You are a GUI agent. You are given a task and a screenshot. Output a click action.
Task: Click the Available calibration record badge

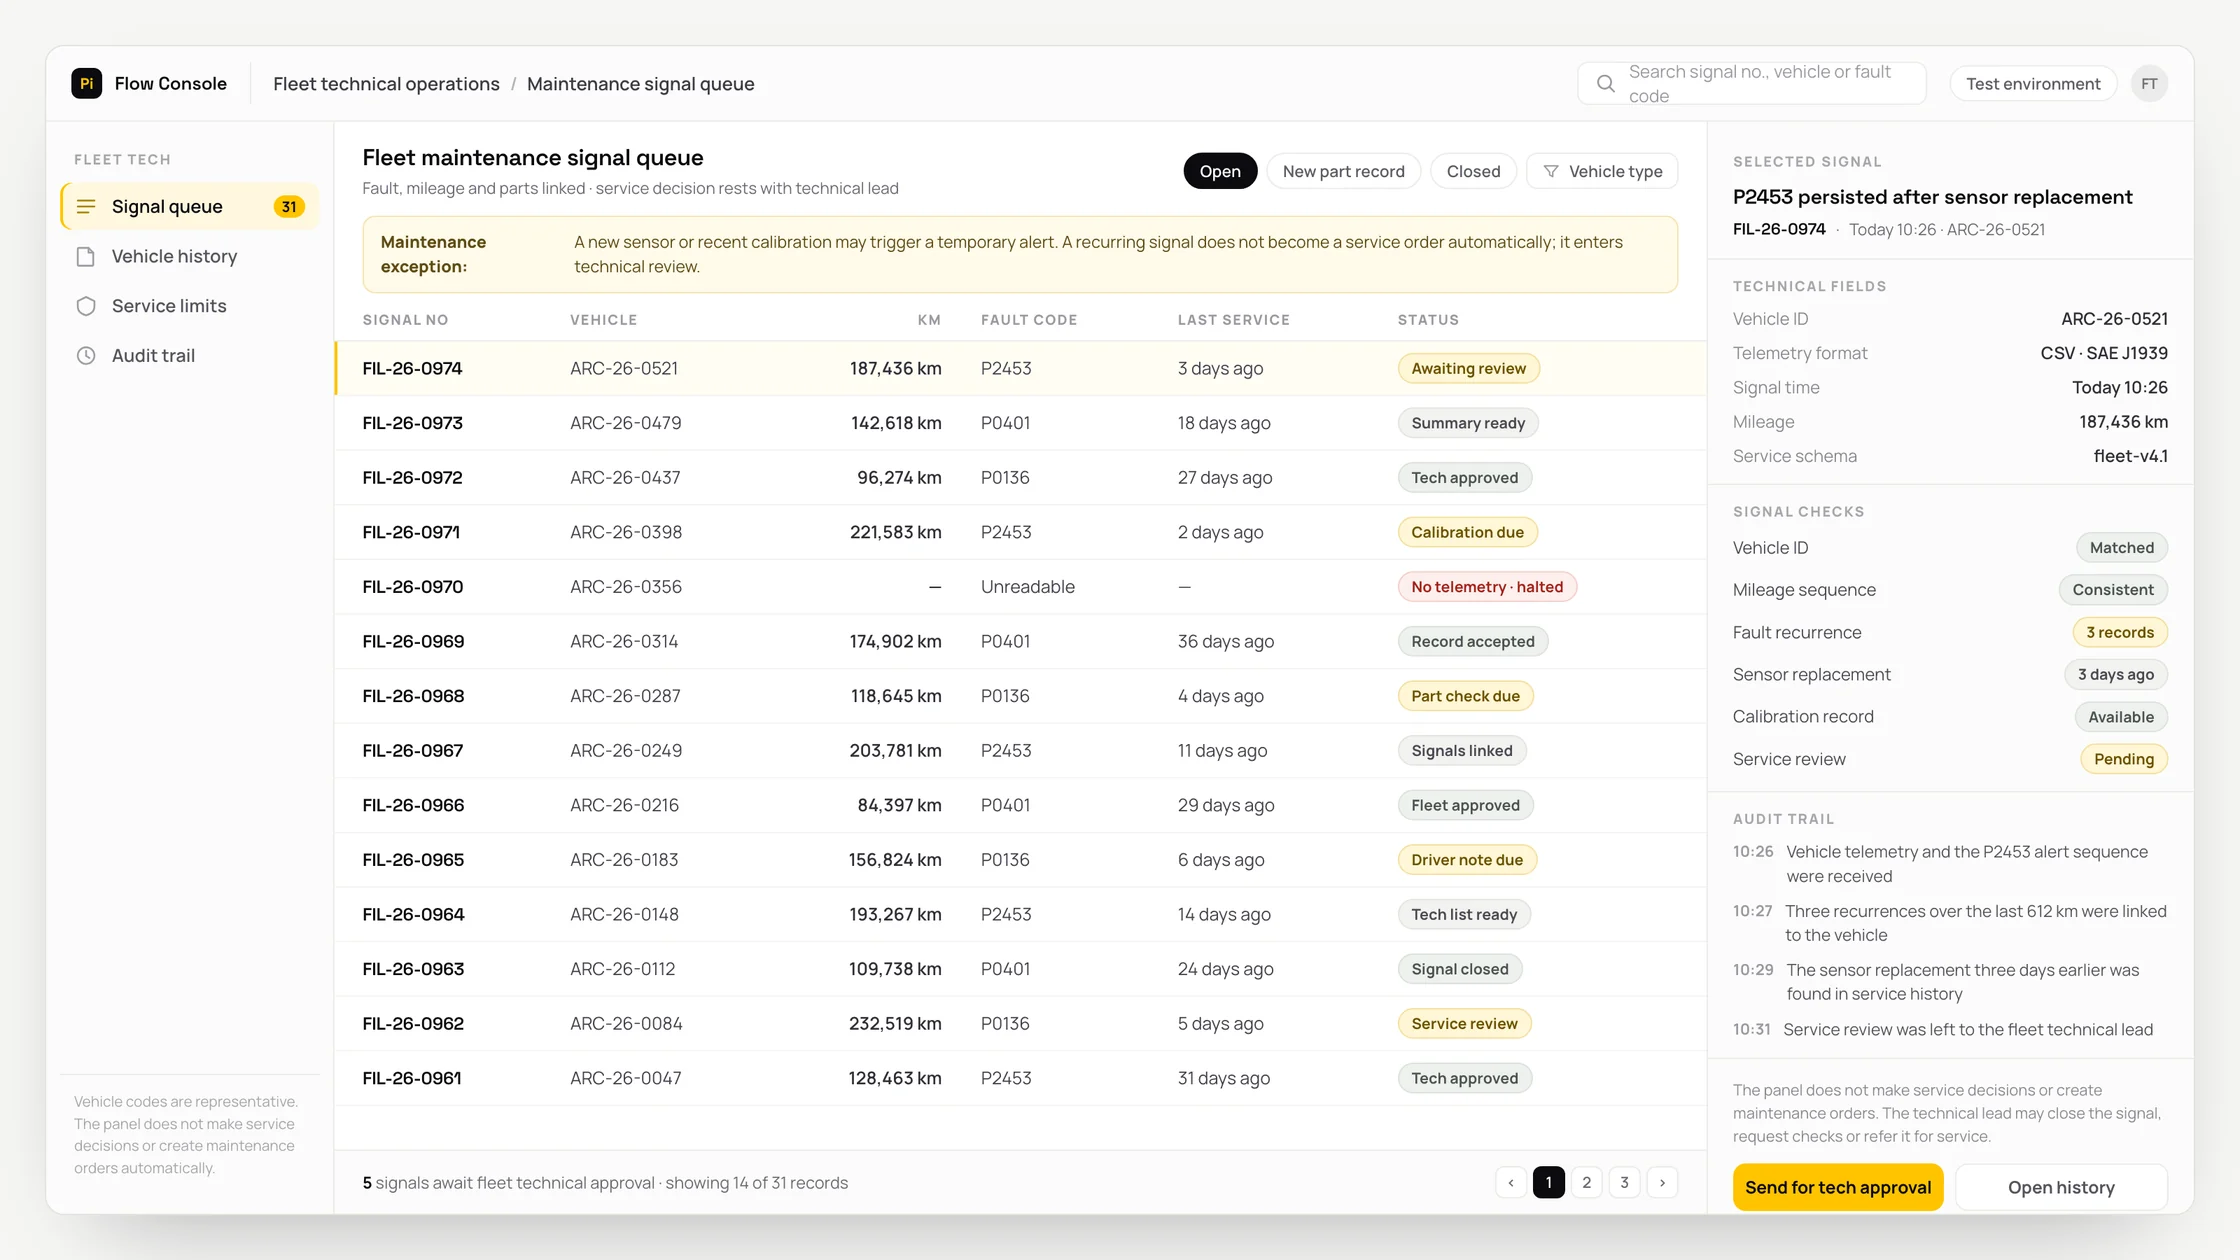coord(2121,717)
